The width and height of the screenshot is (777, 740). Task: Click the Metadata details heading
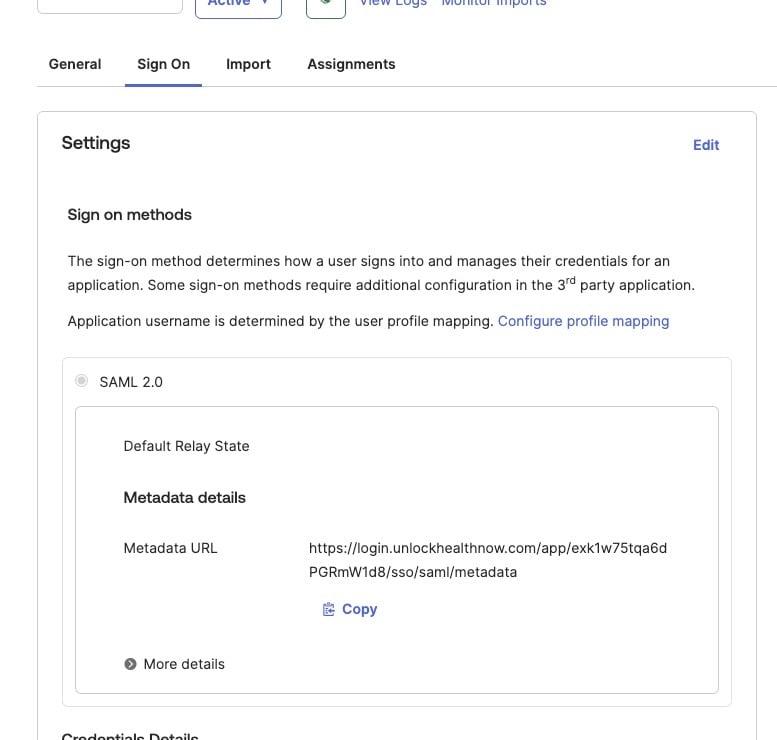[x=184, y=498]
